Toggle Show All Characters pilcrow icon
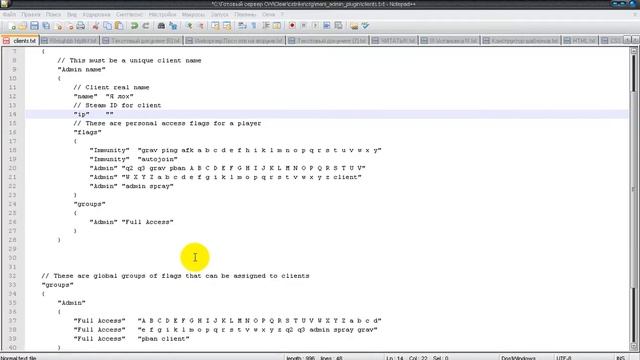This screenshot has width=640, height=360. point(253,26)
